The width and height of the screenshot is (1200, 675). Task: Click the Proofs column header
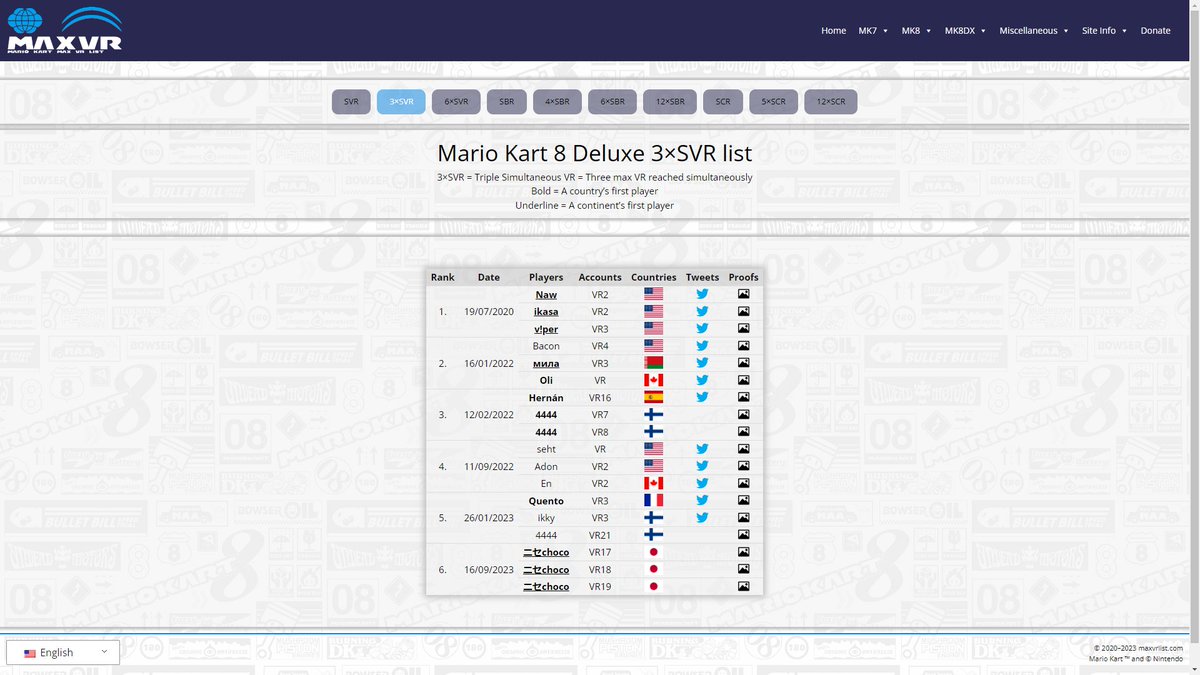[x=743, y=277]
